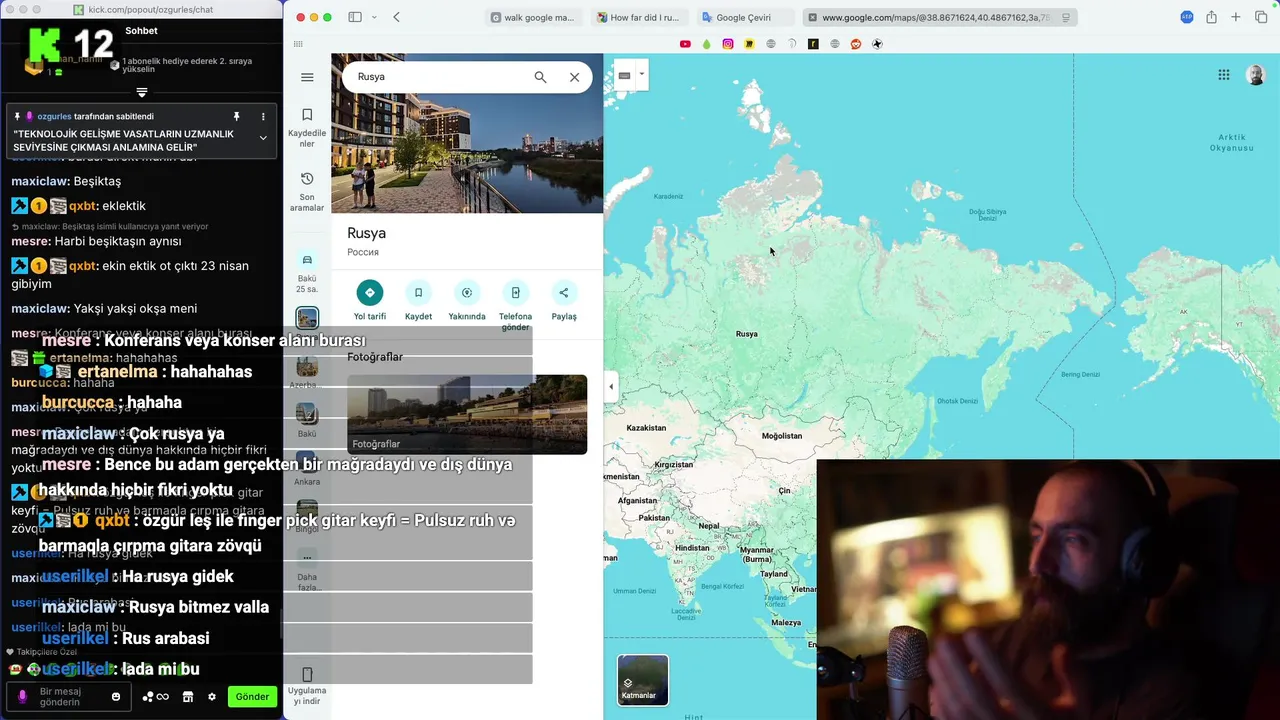Collapse the Maps side panel arrow

(x=611, y=386)
